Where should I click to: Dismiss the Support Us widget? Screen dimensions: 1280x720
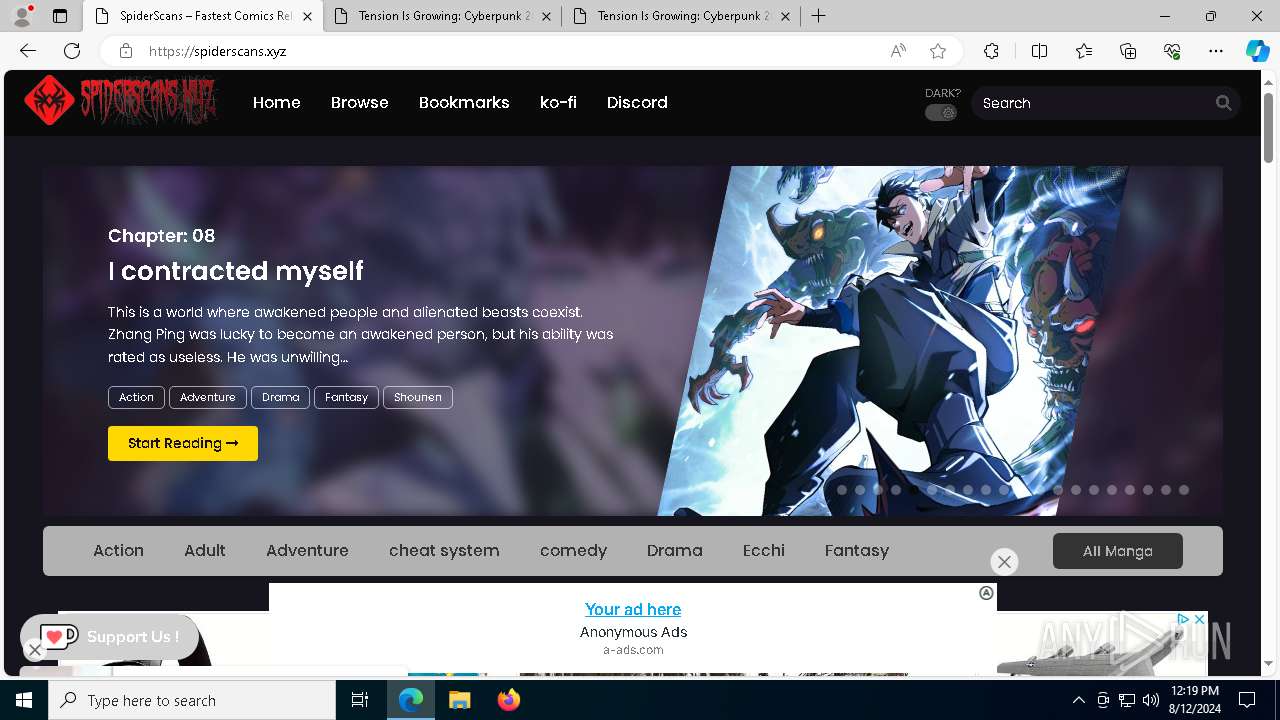[34, 650]
